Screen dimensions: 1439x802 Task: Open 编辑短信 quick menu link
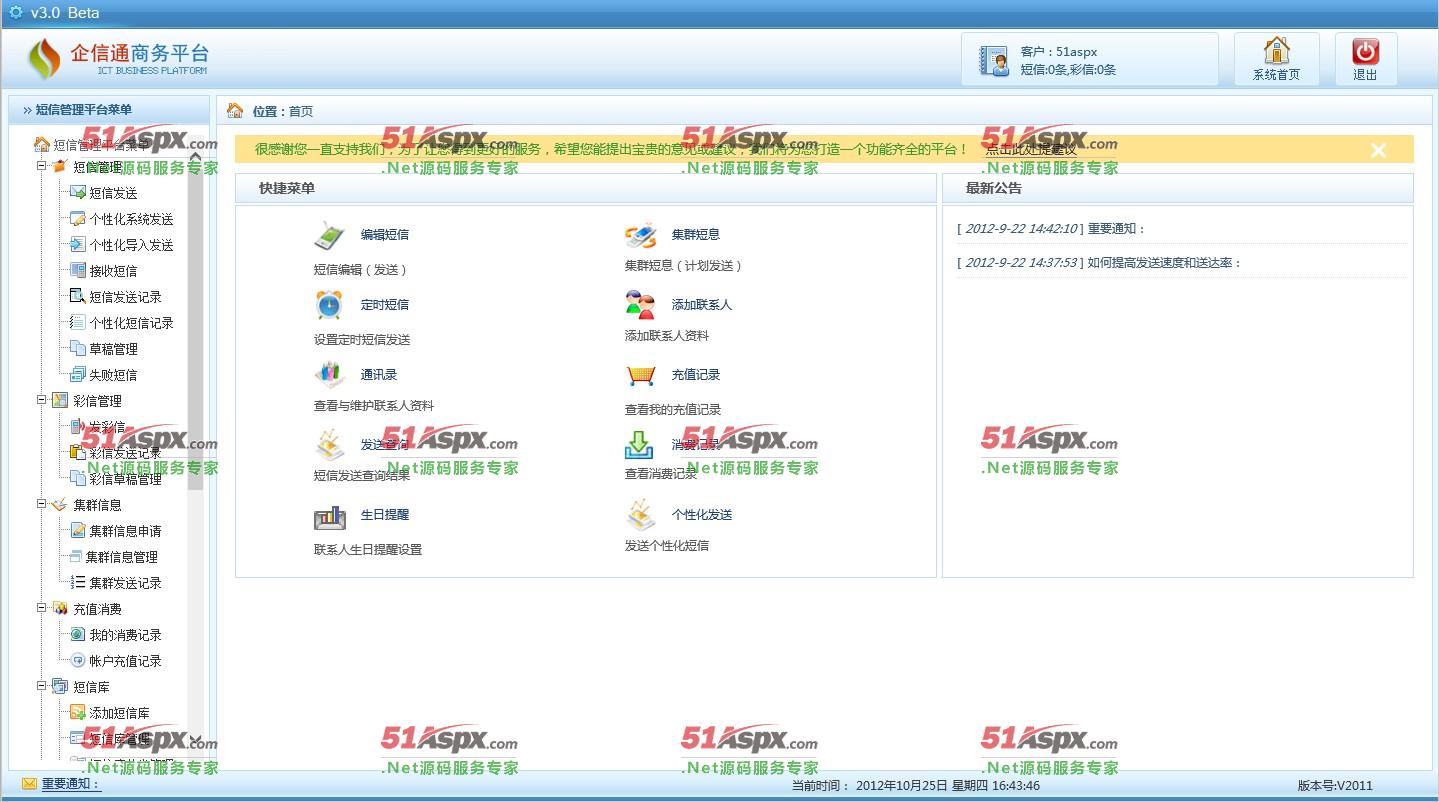[385, 235]
